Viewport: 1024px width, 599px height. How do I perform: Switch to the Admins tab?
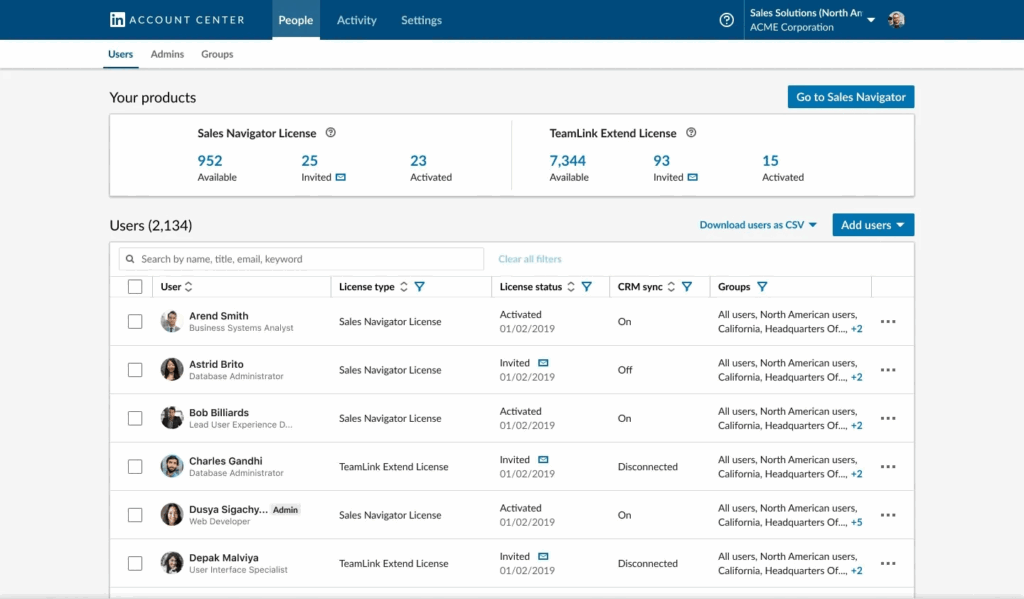point(167,54)
